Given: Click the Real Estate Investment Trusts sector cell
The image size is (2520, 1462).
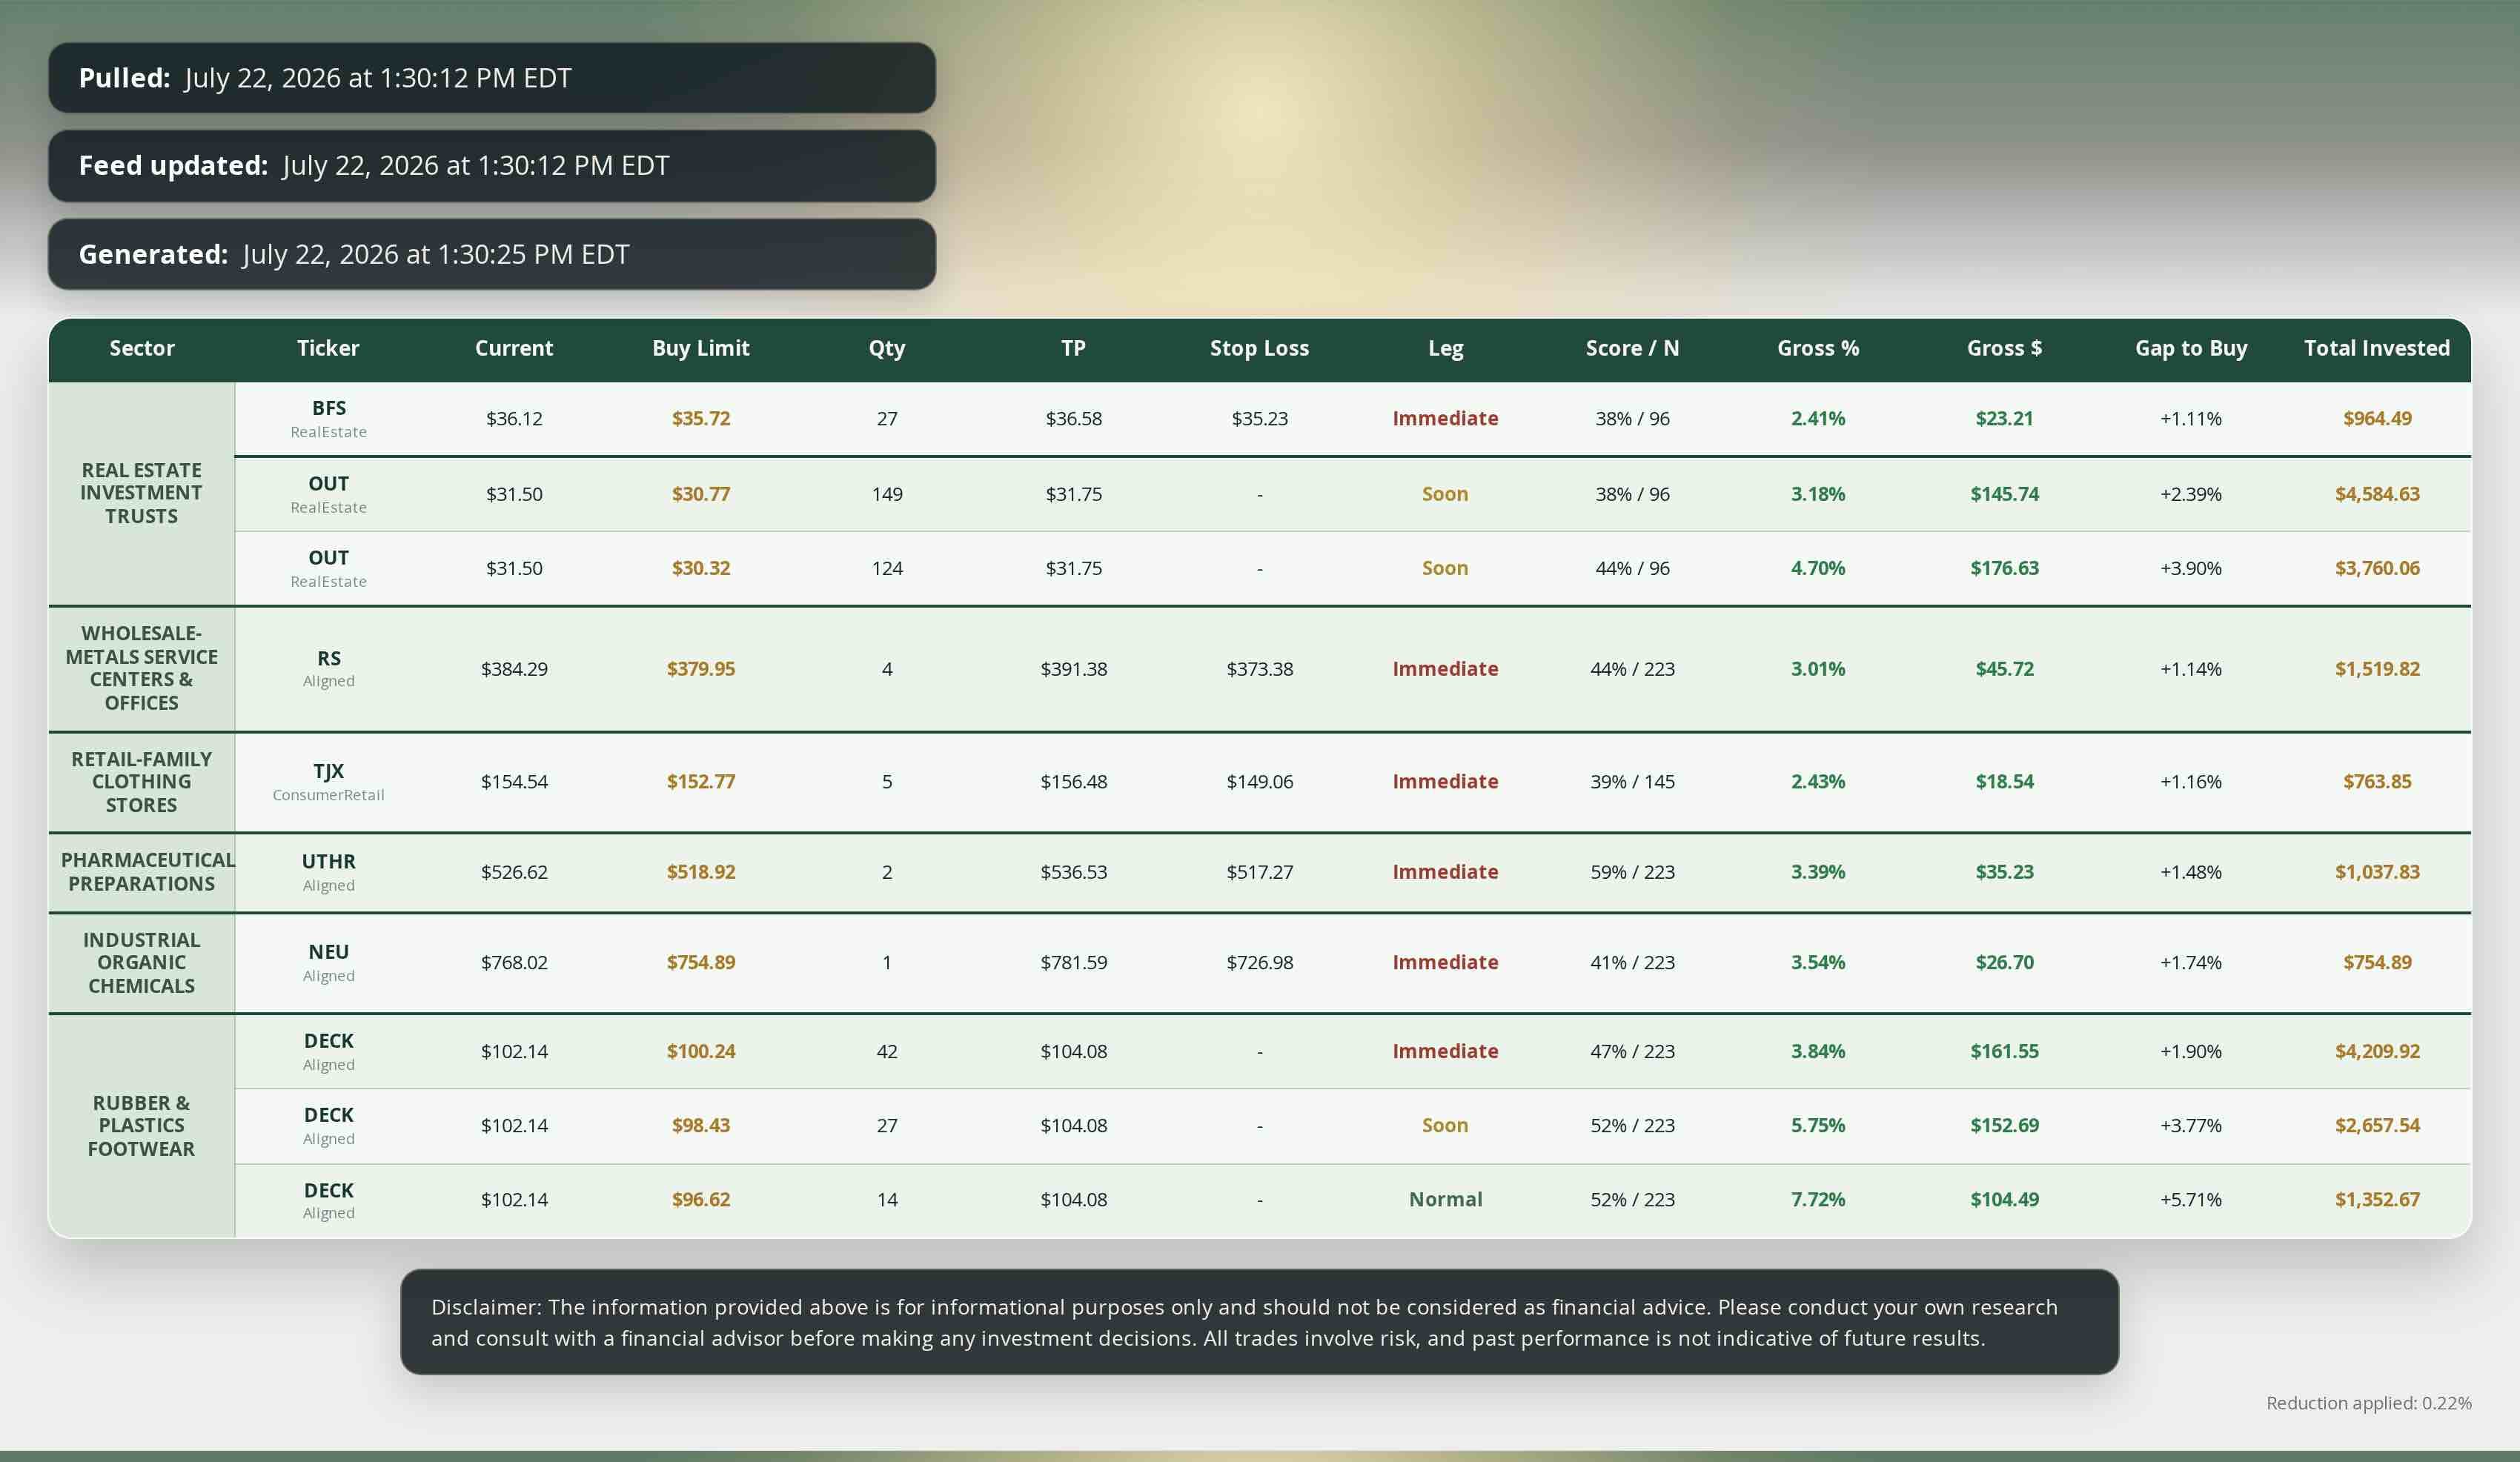Looking at the screenshot, I should 141,493.
